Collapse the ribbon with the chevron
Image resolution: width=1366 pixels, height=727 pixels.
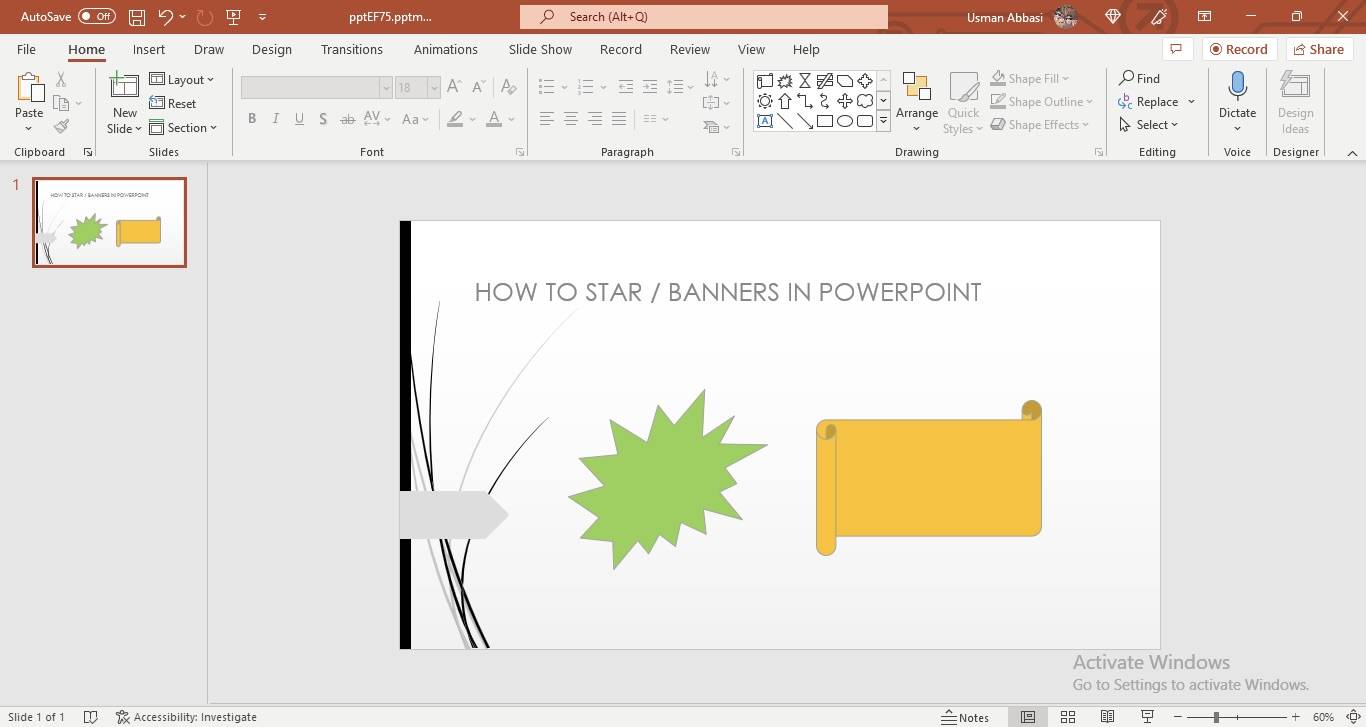coord(1352,153)
